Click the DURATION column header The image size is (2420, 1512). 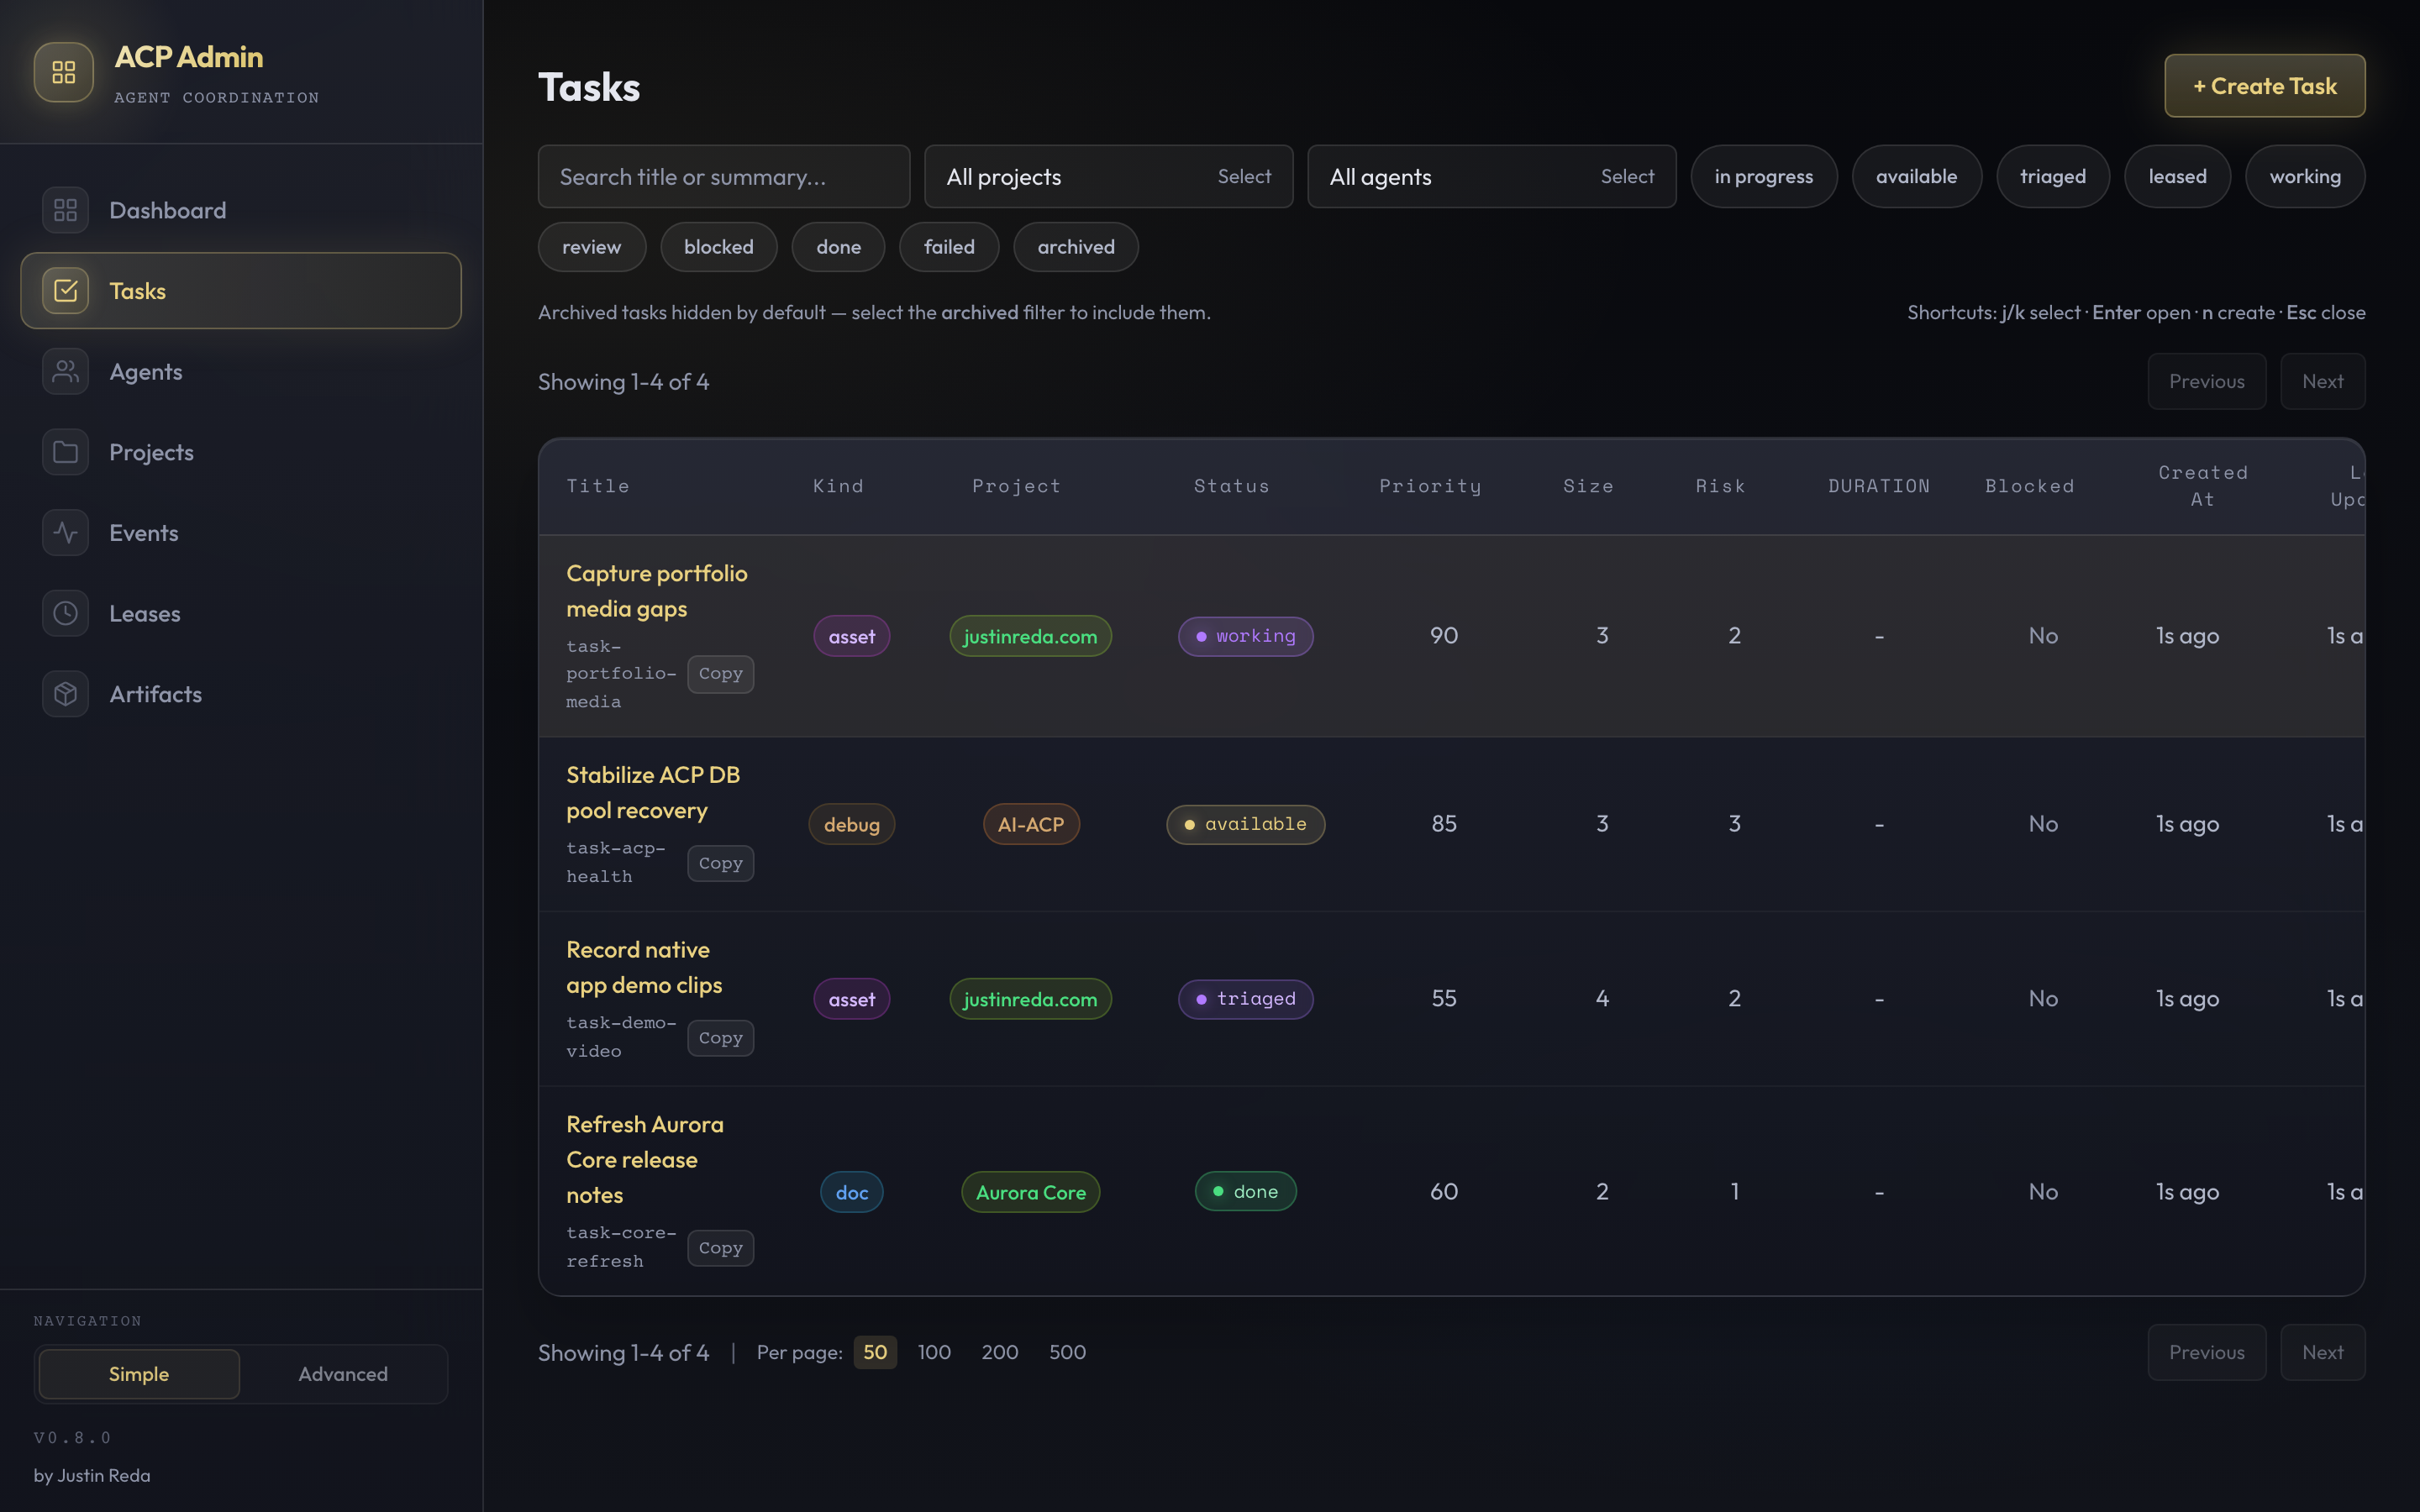pyautogui.click(x=1879, y=486)
